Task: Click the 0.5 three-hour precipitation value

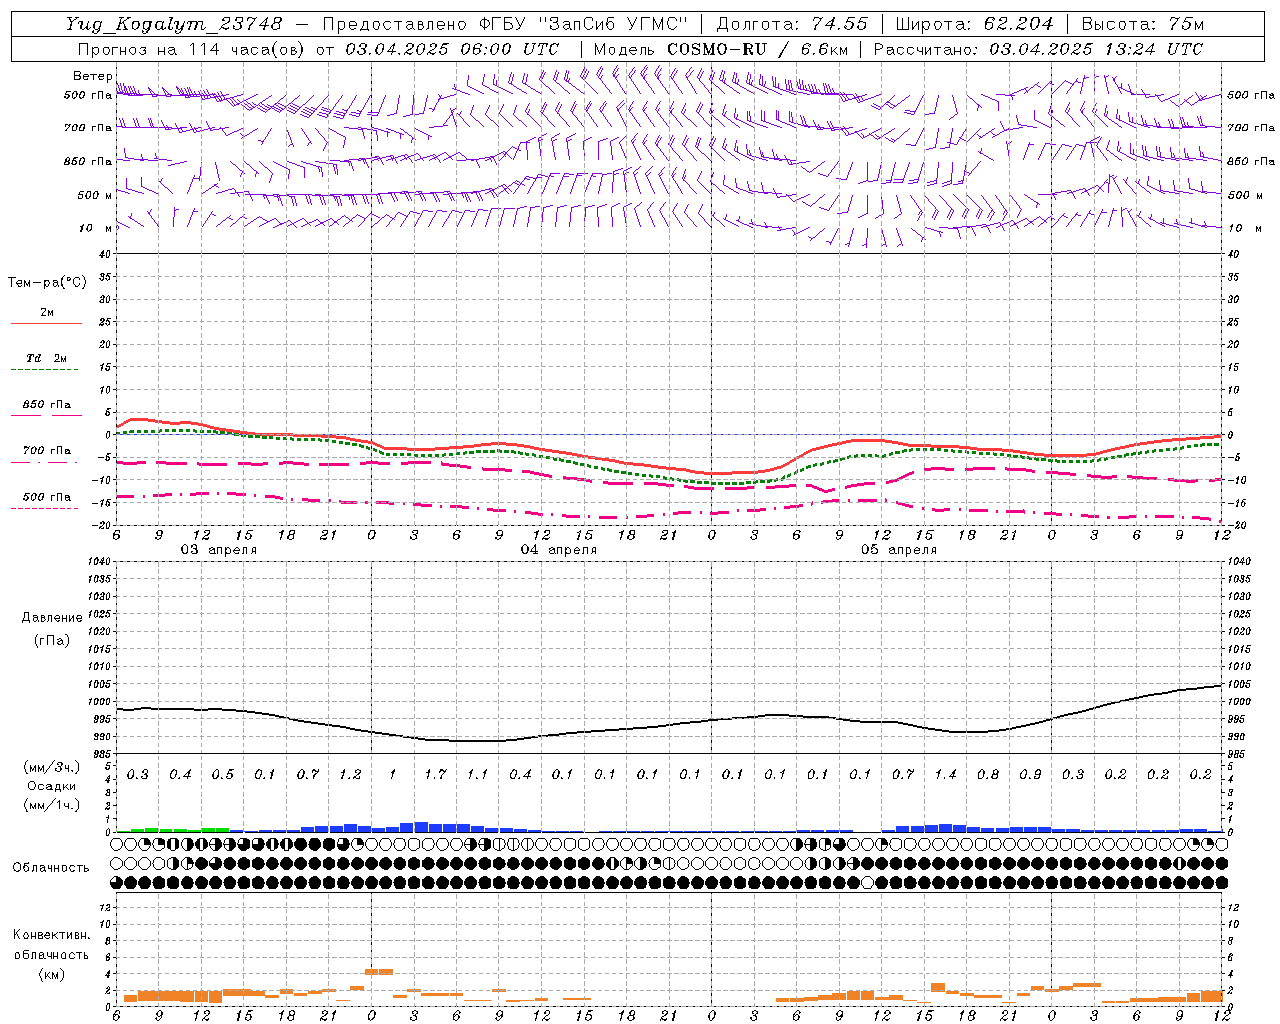Action: point(222,775)
